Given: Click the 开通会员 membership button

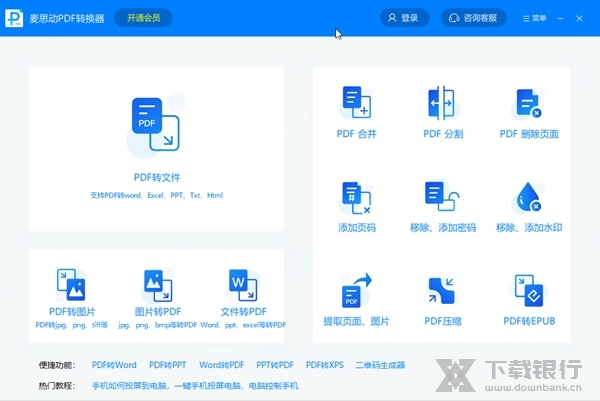Looking at the screenshot, I should [143, 18].
